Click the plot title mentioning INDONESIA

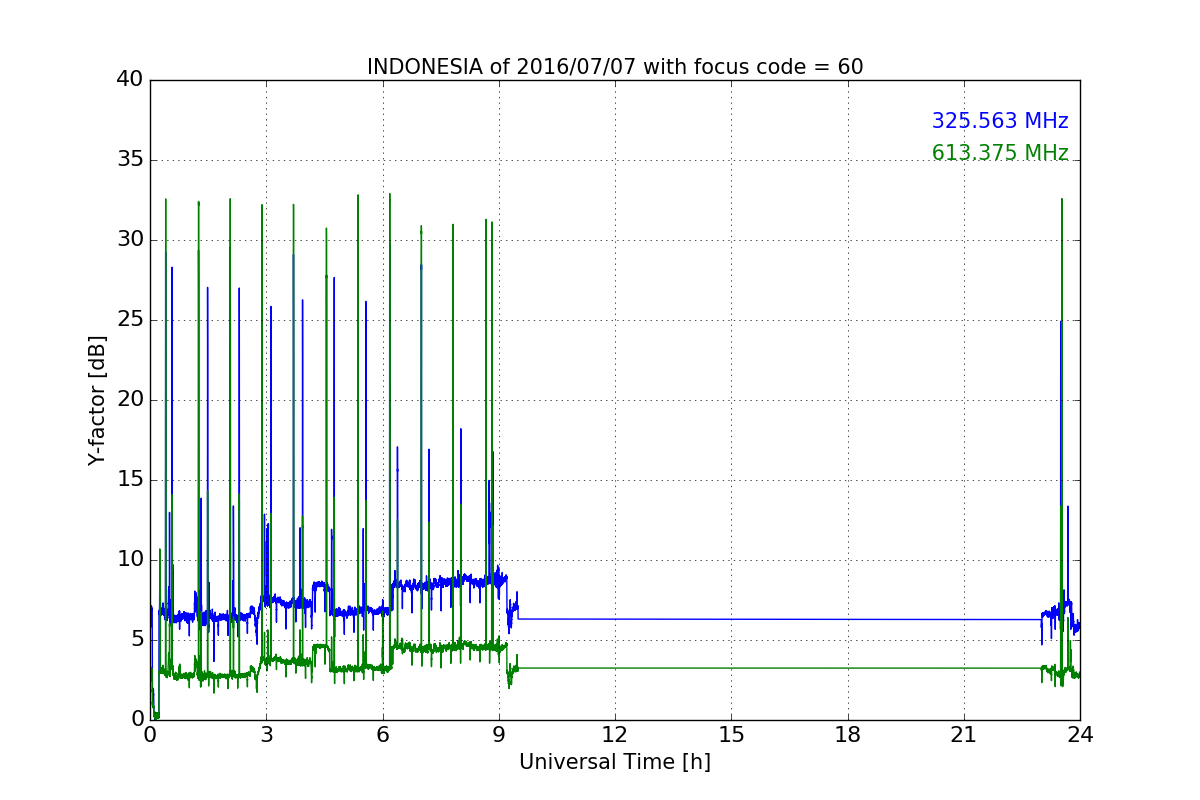click(615, 67)
